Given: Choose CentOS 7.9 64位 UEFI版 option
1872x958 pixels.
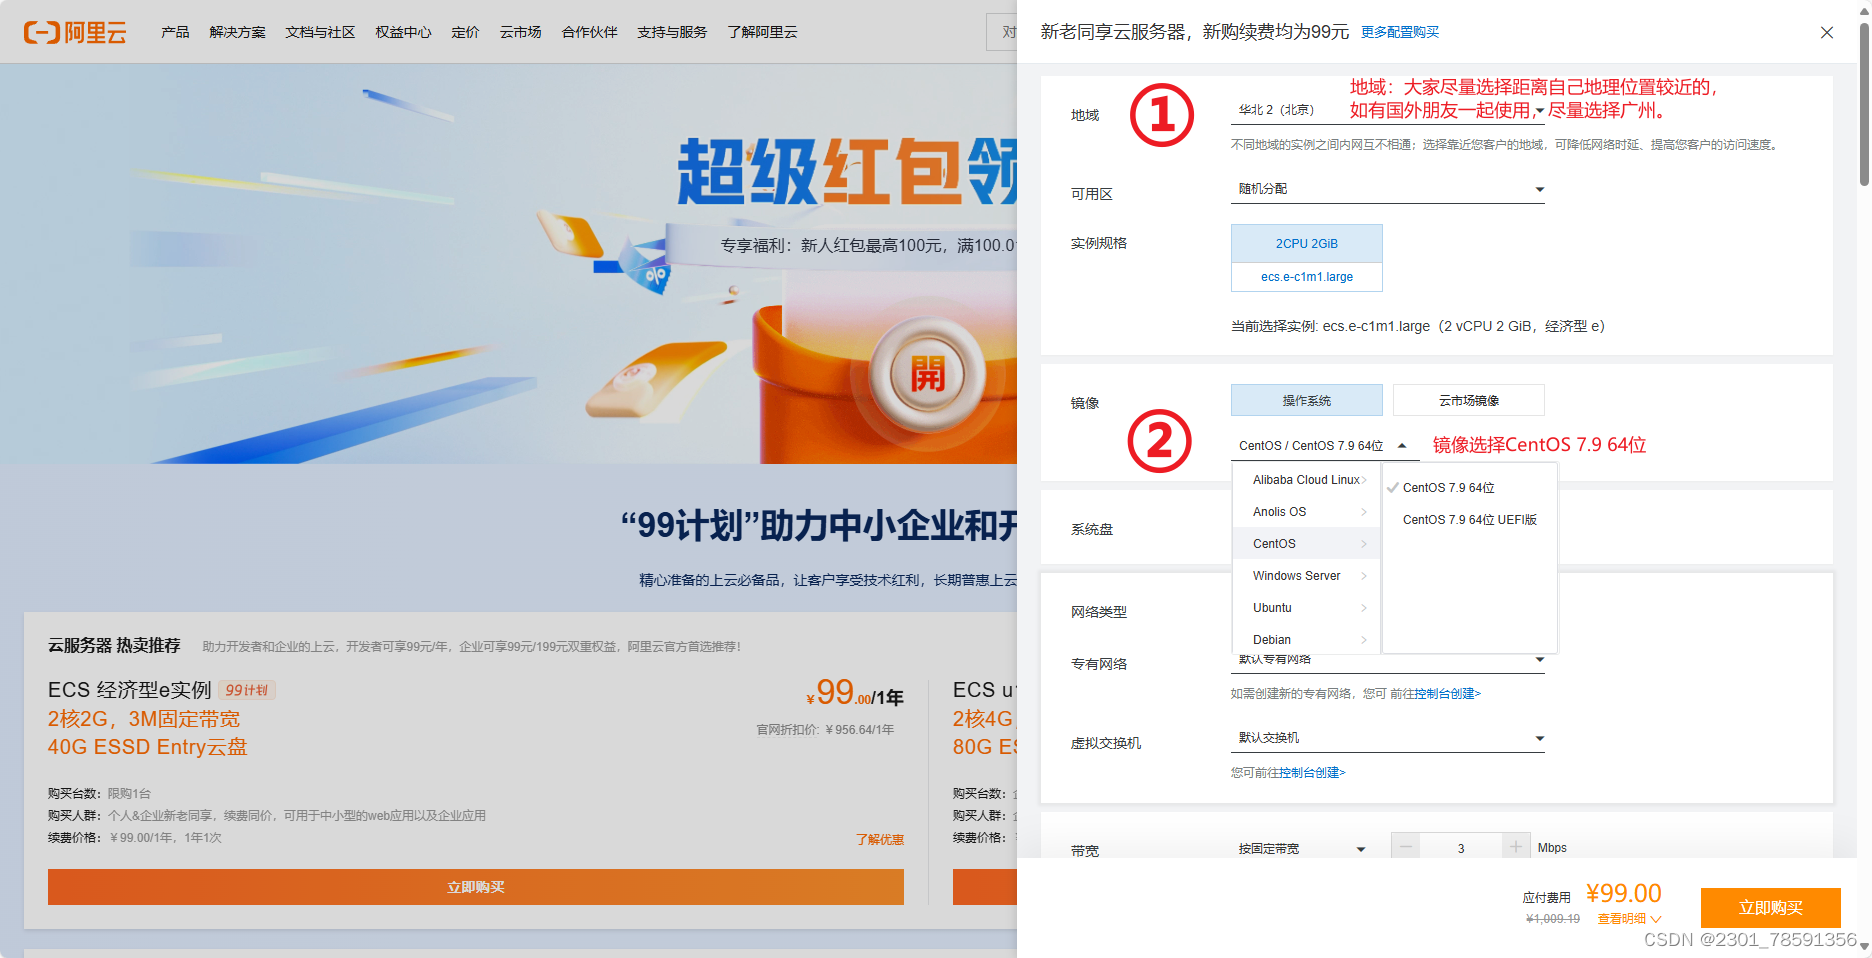Looking at the screenshot, I should pyautogui.click(x=1469, y=520).
